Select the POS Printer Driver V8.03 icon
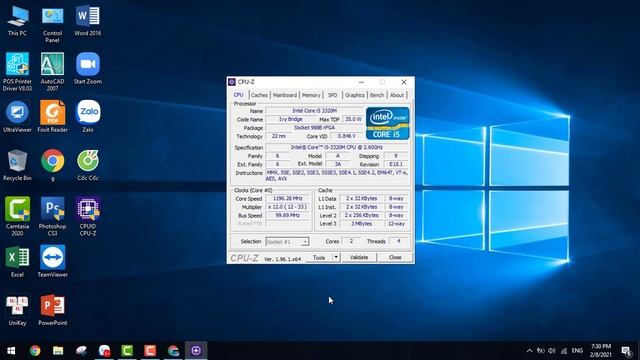640x360 pixels. (x=18, y=72)
